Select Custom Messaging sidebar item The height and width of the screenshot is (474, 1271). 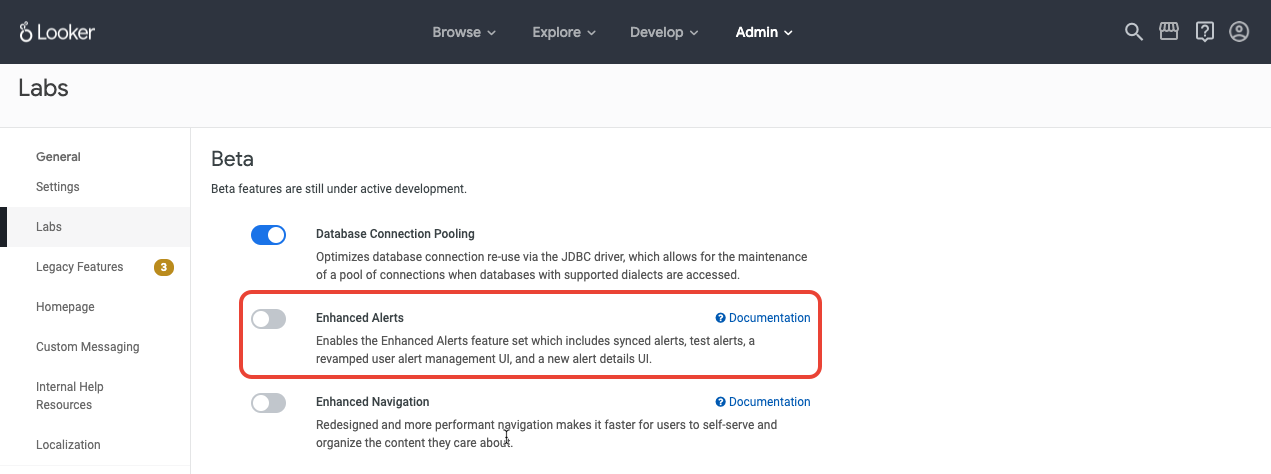(88, 347)
